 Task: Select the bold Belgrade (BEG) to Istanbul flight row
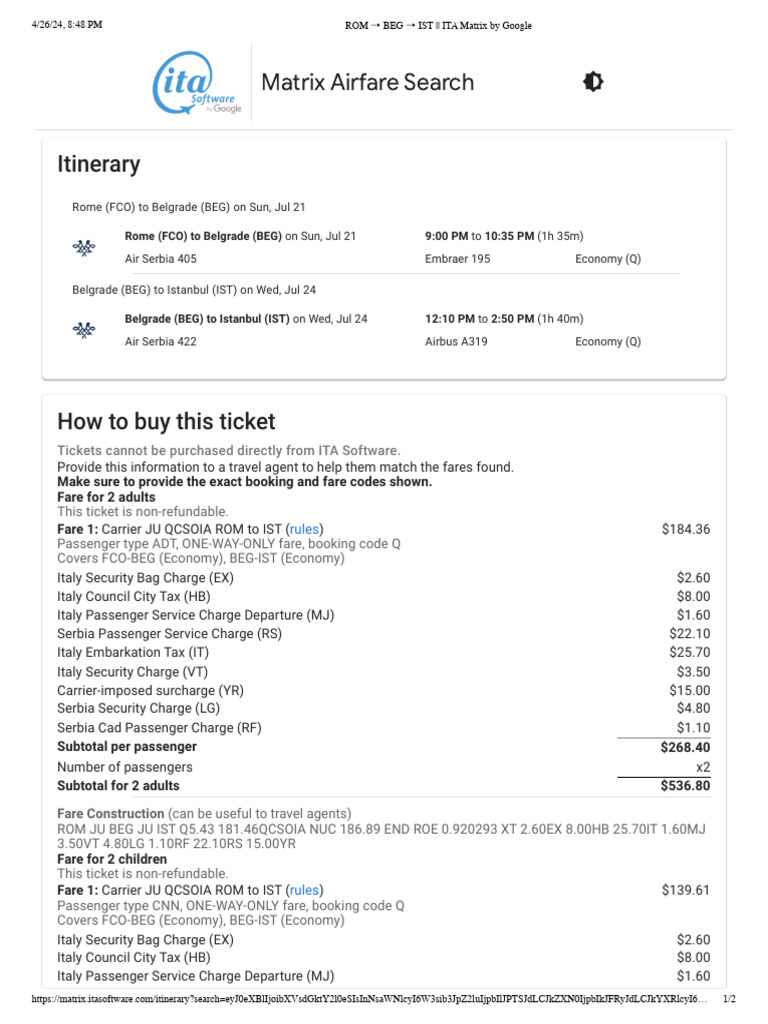pyautogui.click(x=204, y=319)
